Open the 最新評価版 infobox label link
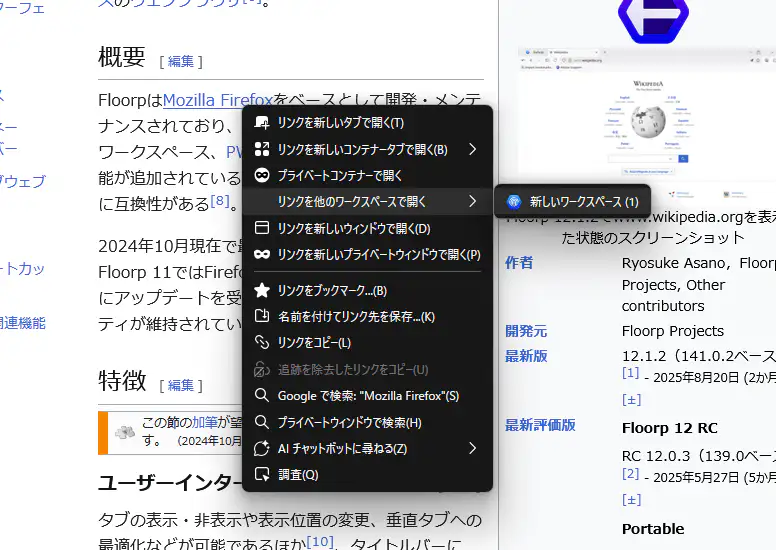776x550 pixels. 540,425
